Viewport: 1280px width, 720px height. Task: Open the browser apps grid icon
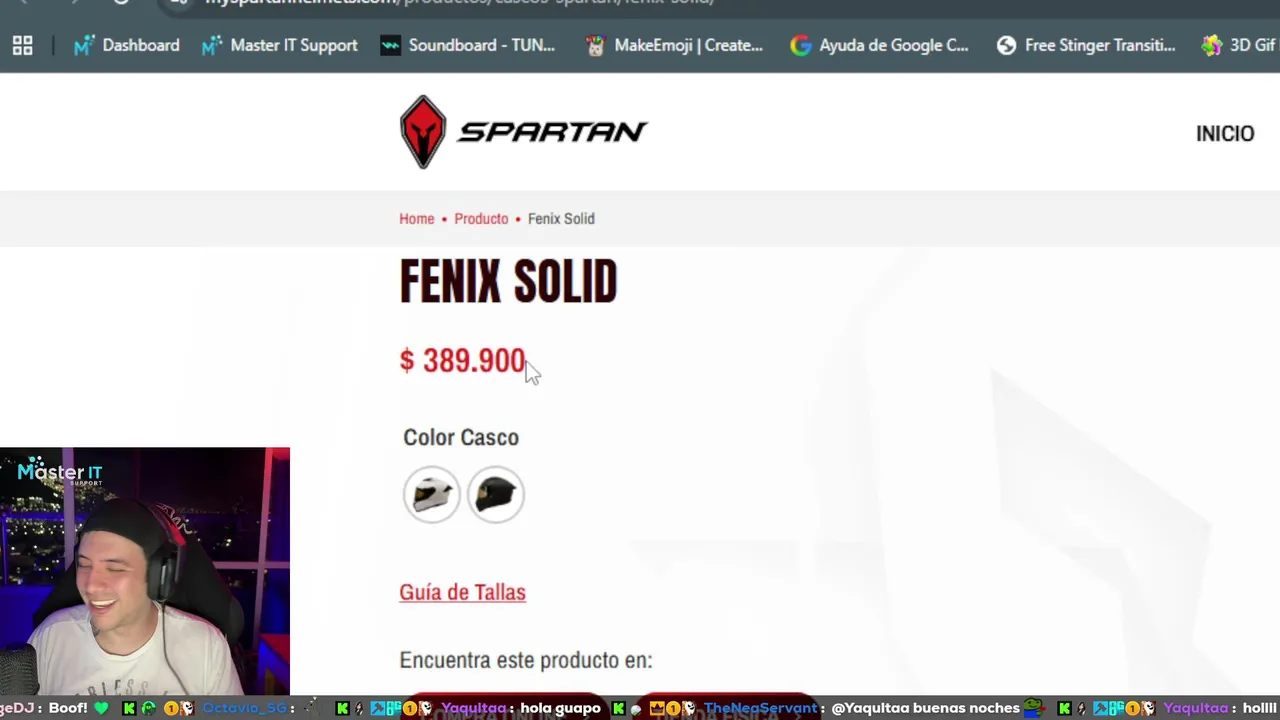coord(22,45)
